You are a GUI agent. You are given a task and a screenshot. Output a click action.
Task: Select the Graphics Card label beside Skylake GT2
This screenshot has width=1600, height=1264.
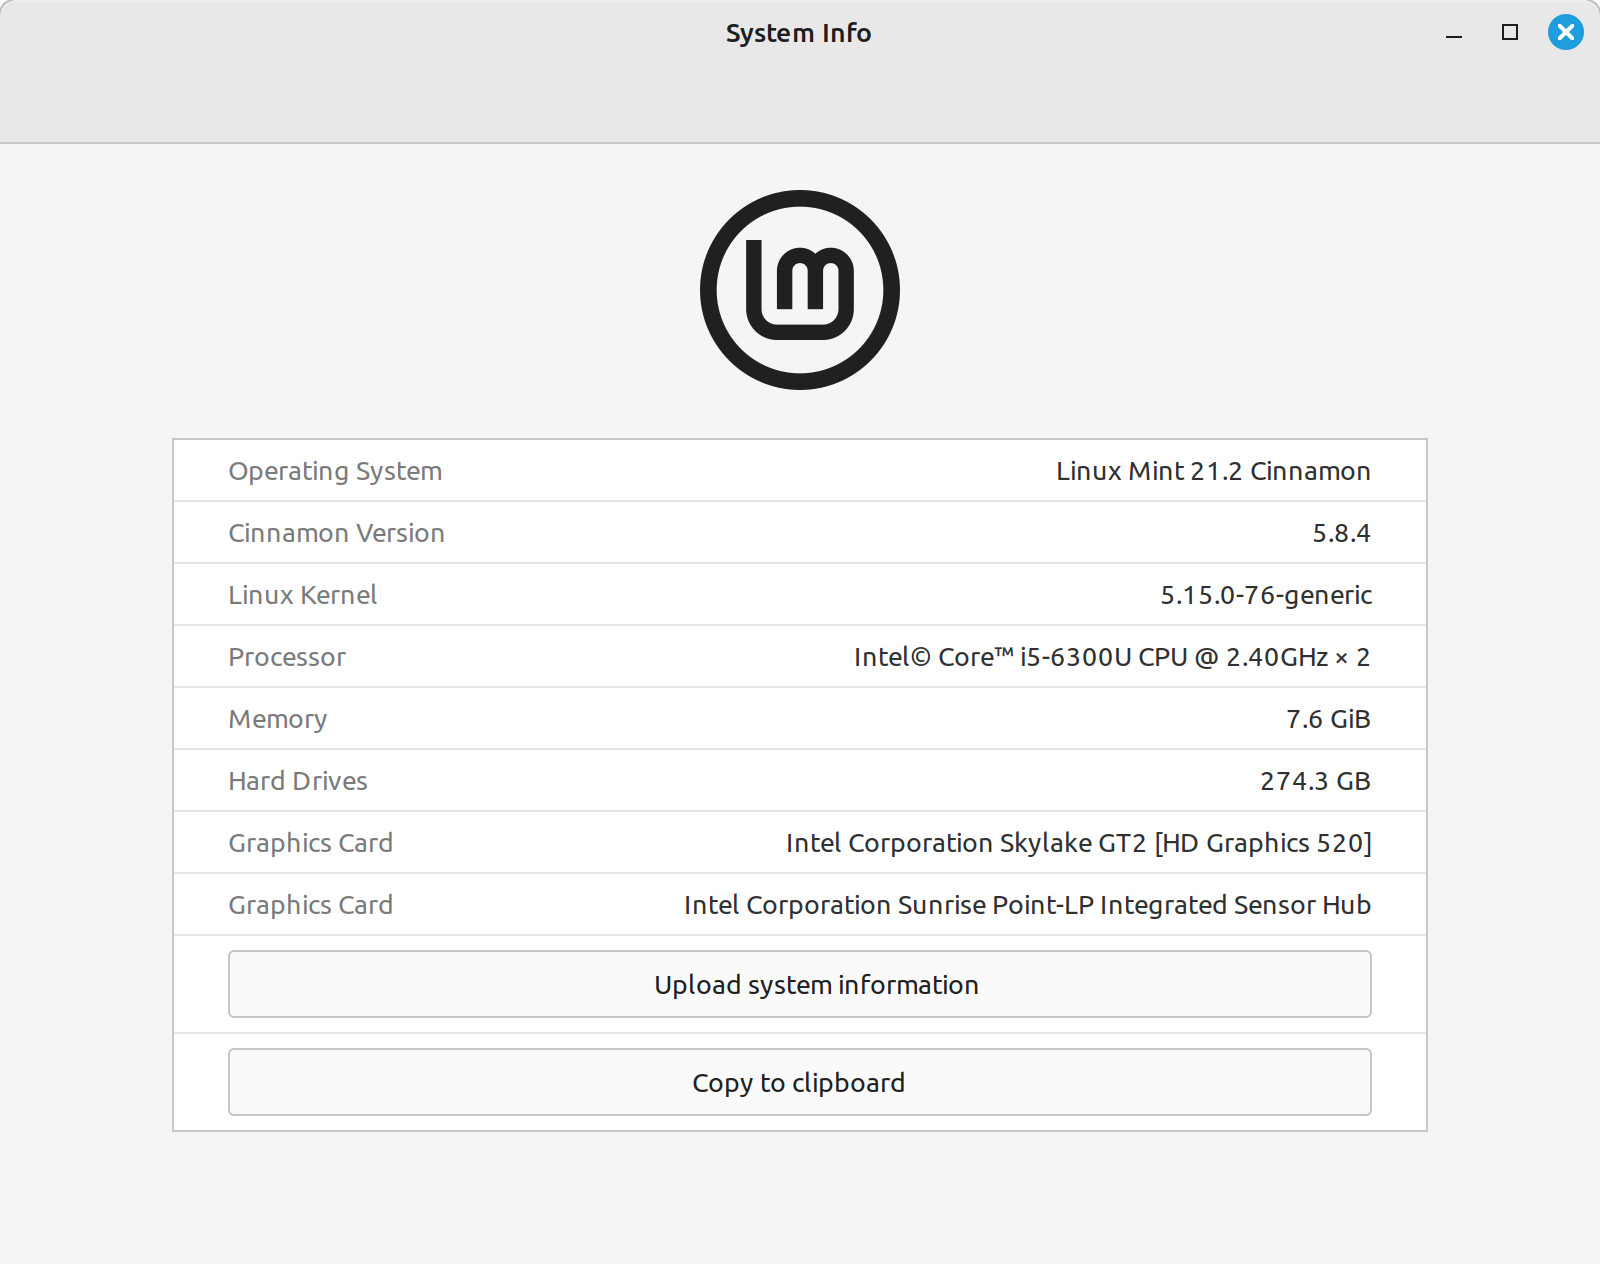point(311,843)
